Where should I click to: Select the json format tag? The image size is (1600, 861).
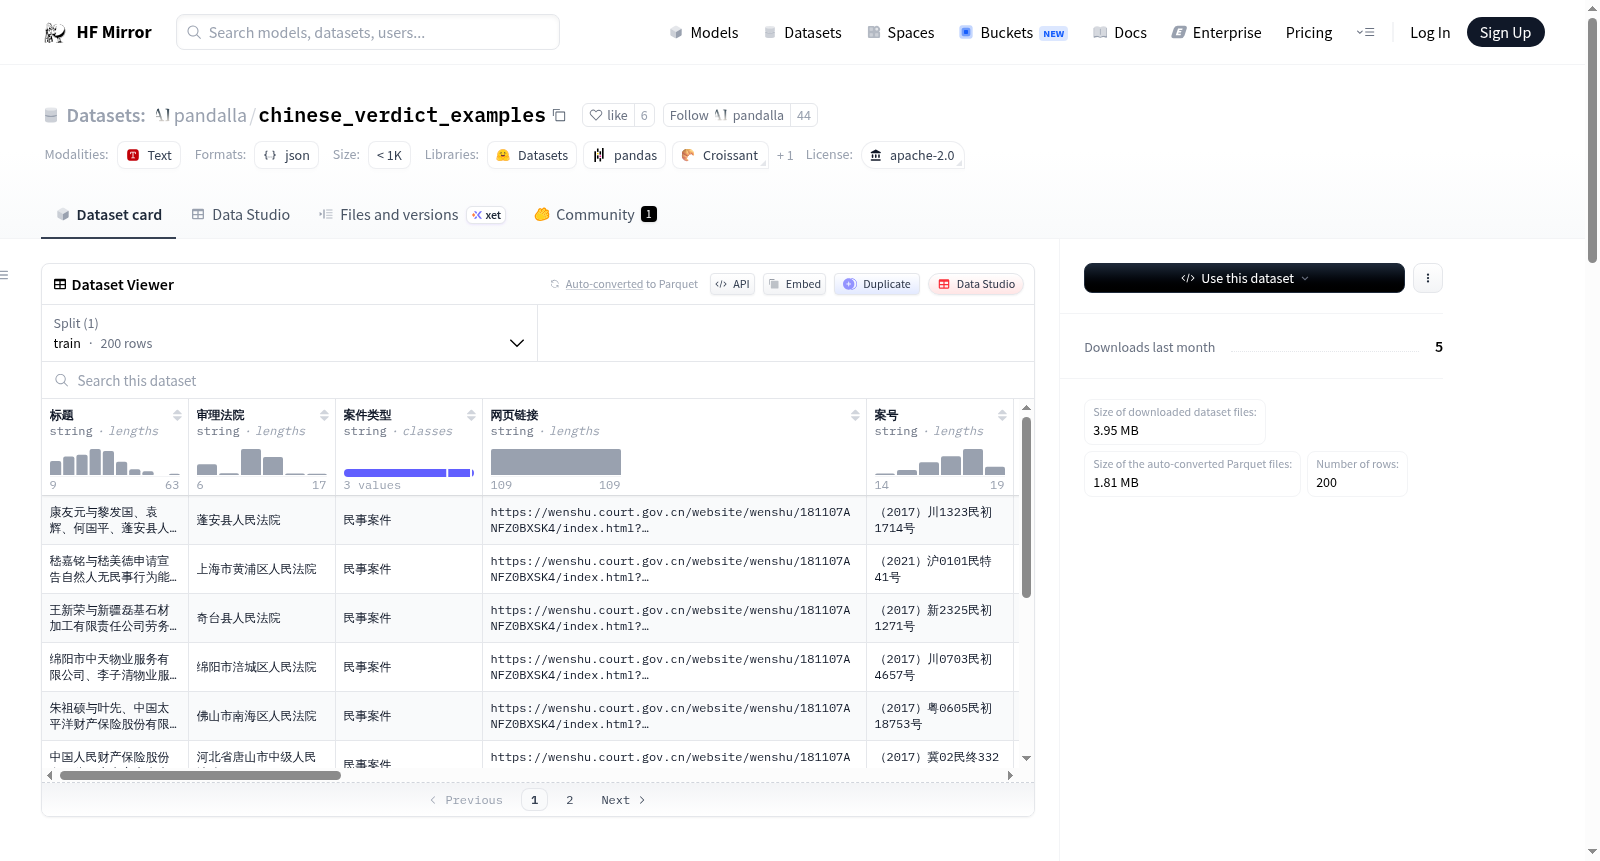287,155
